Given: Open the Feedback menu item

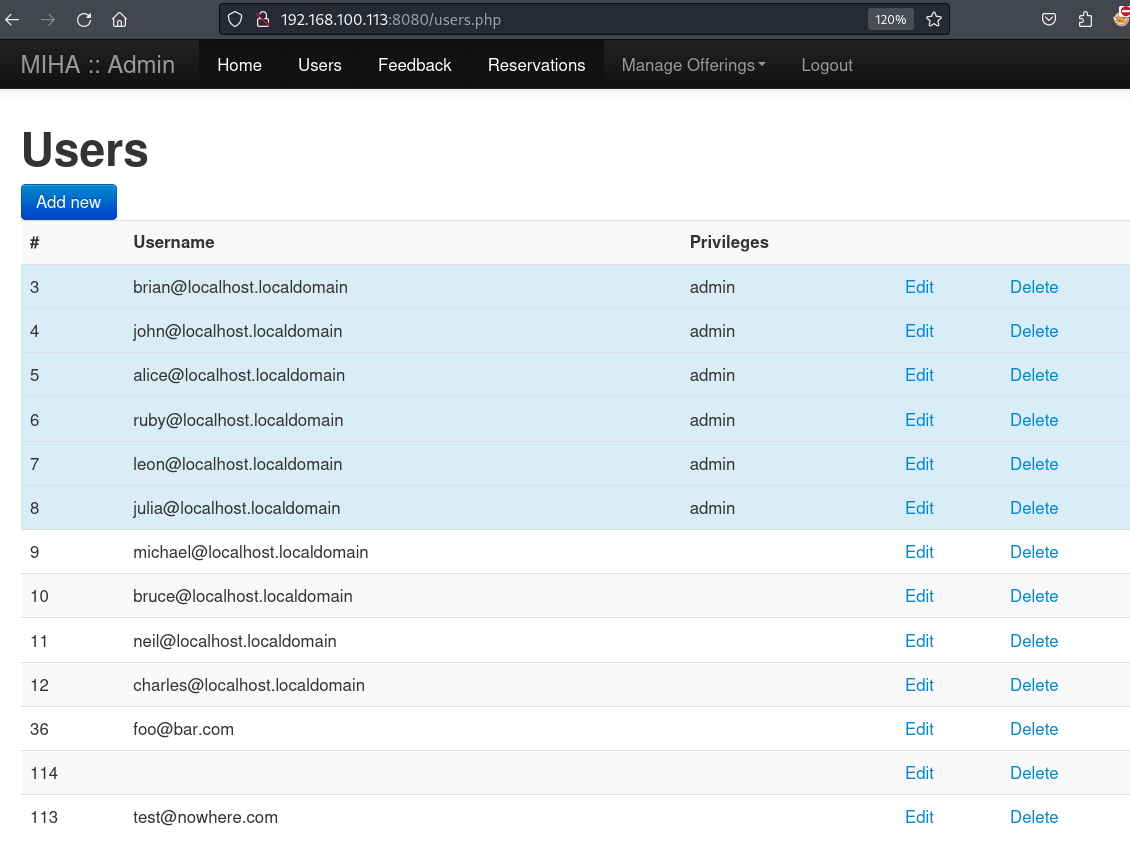Looking at the screenshot, I should pos(414,65).
